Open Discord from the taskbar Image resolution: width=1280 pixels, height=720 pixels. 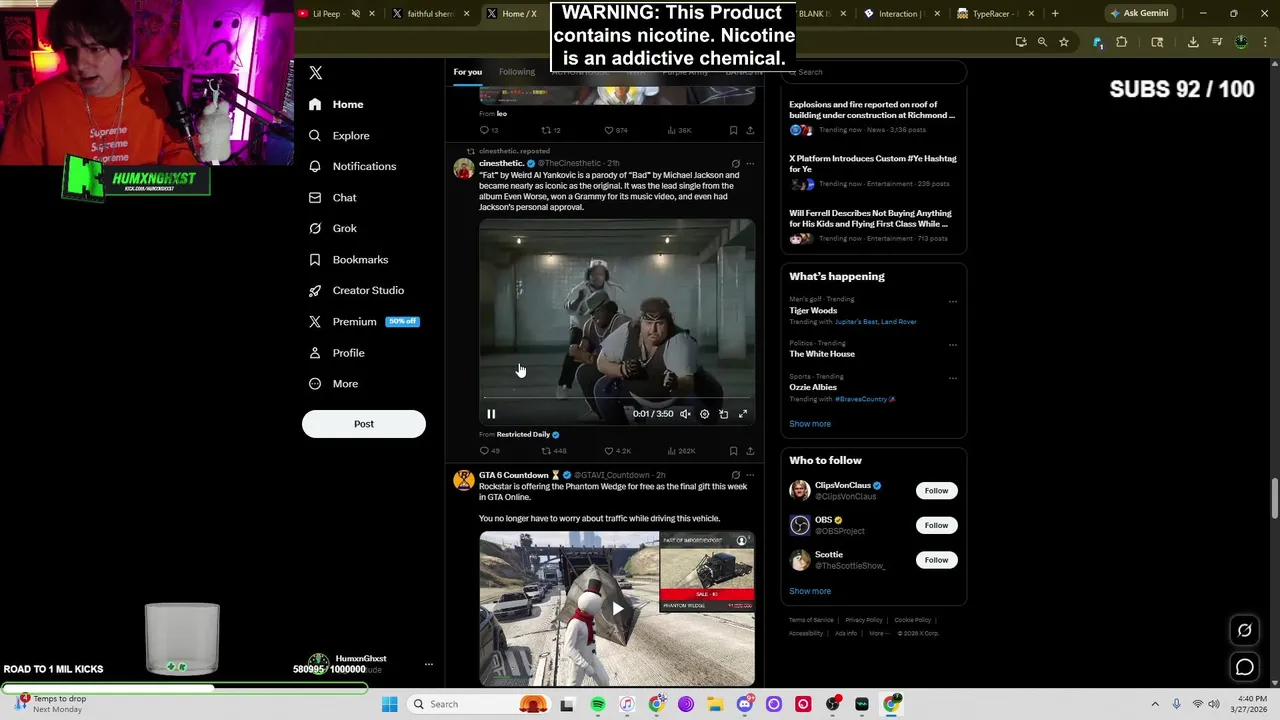tap(744, 704)
